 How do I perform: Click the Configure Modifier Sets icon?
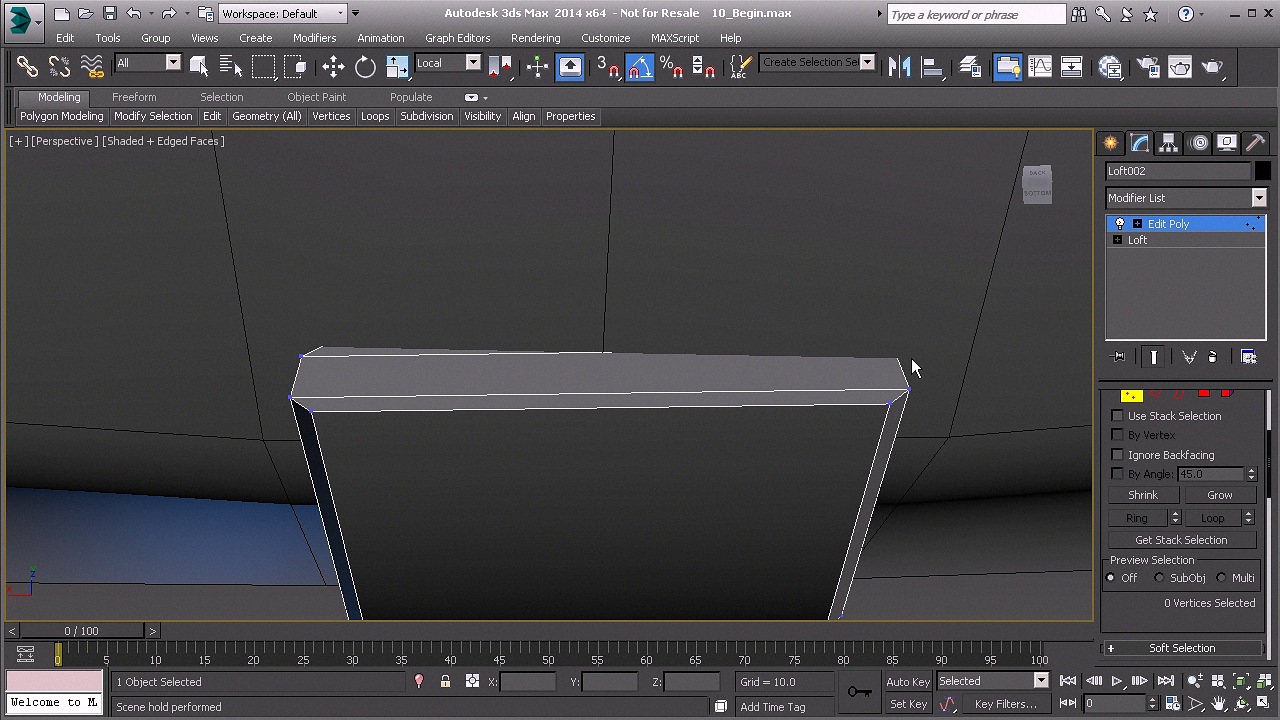pyautogui.click(x=1249, y=357)
